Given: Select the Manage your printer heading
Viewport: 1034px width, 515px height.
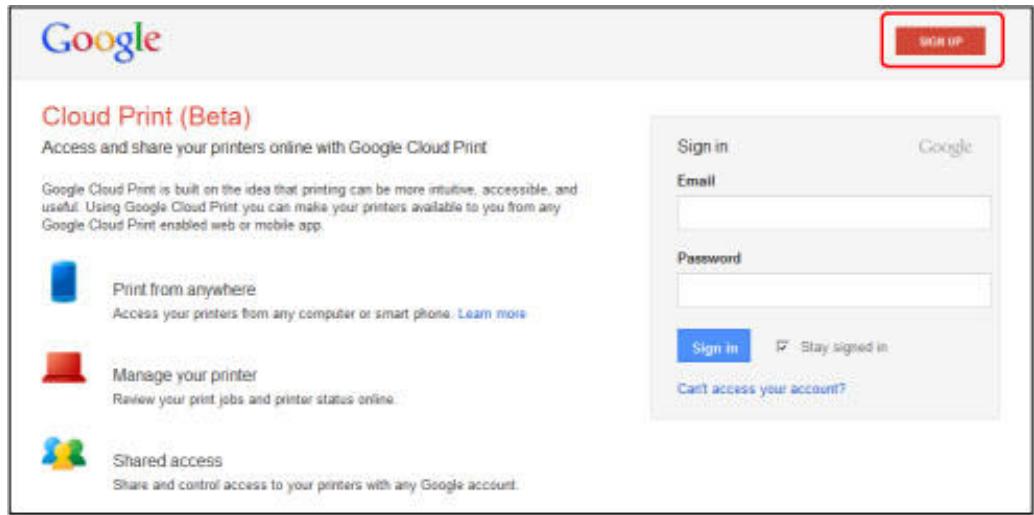Looking at the screenshot, I should pos(185,375).
